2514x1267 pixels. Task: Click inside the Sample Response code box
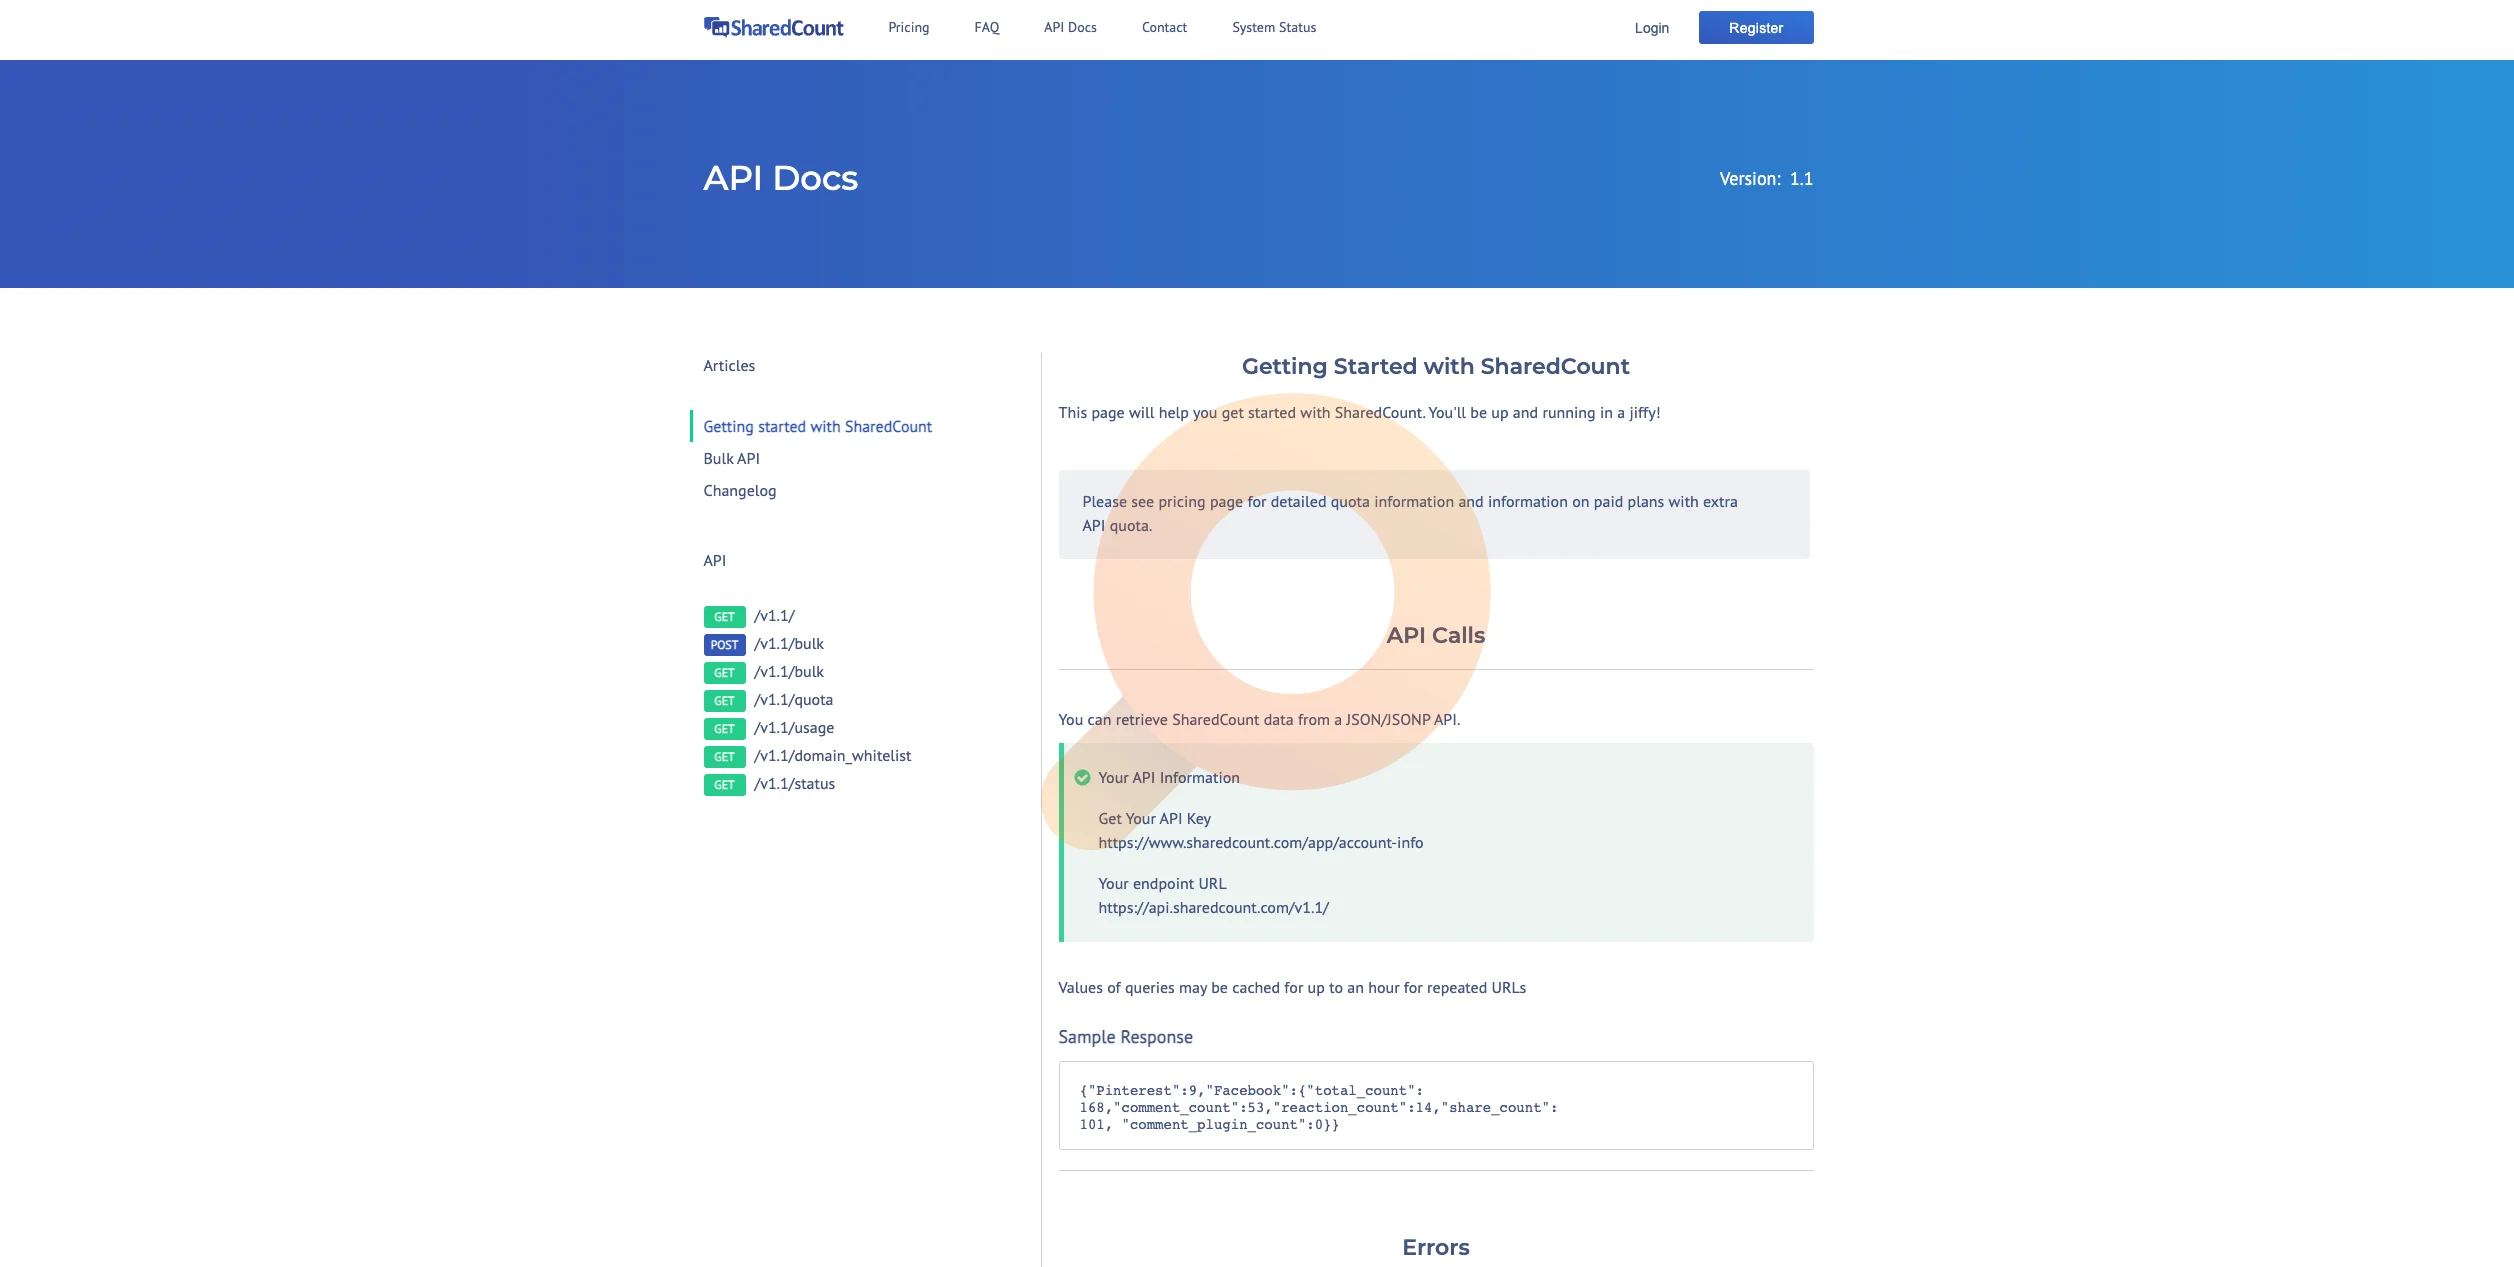pos(1435,1105)
